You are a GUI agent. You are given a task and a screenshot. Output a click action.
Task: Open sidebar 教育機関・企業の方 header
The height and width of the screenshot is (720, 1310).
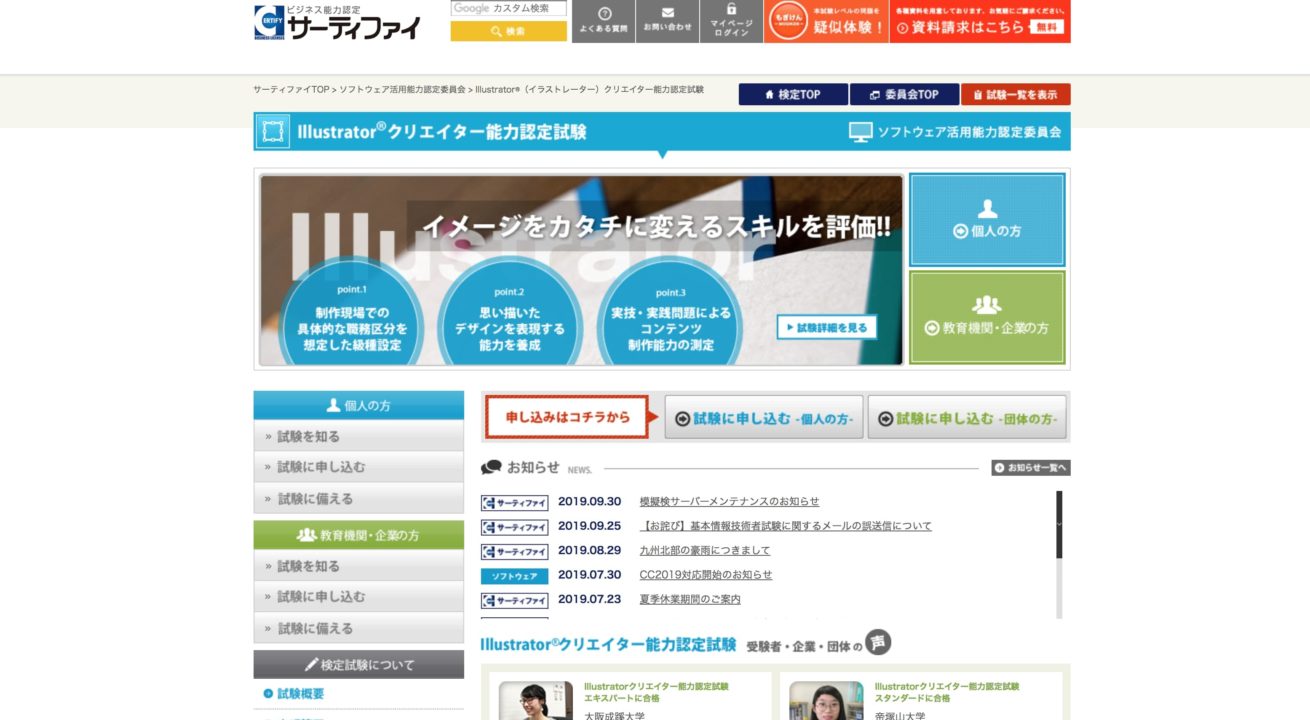coord(359,535)
